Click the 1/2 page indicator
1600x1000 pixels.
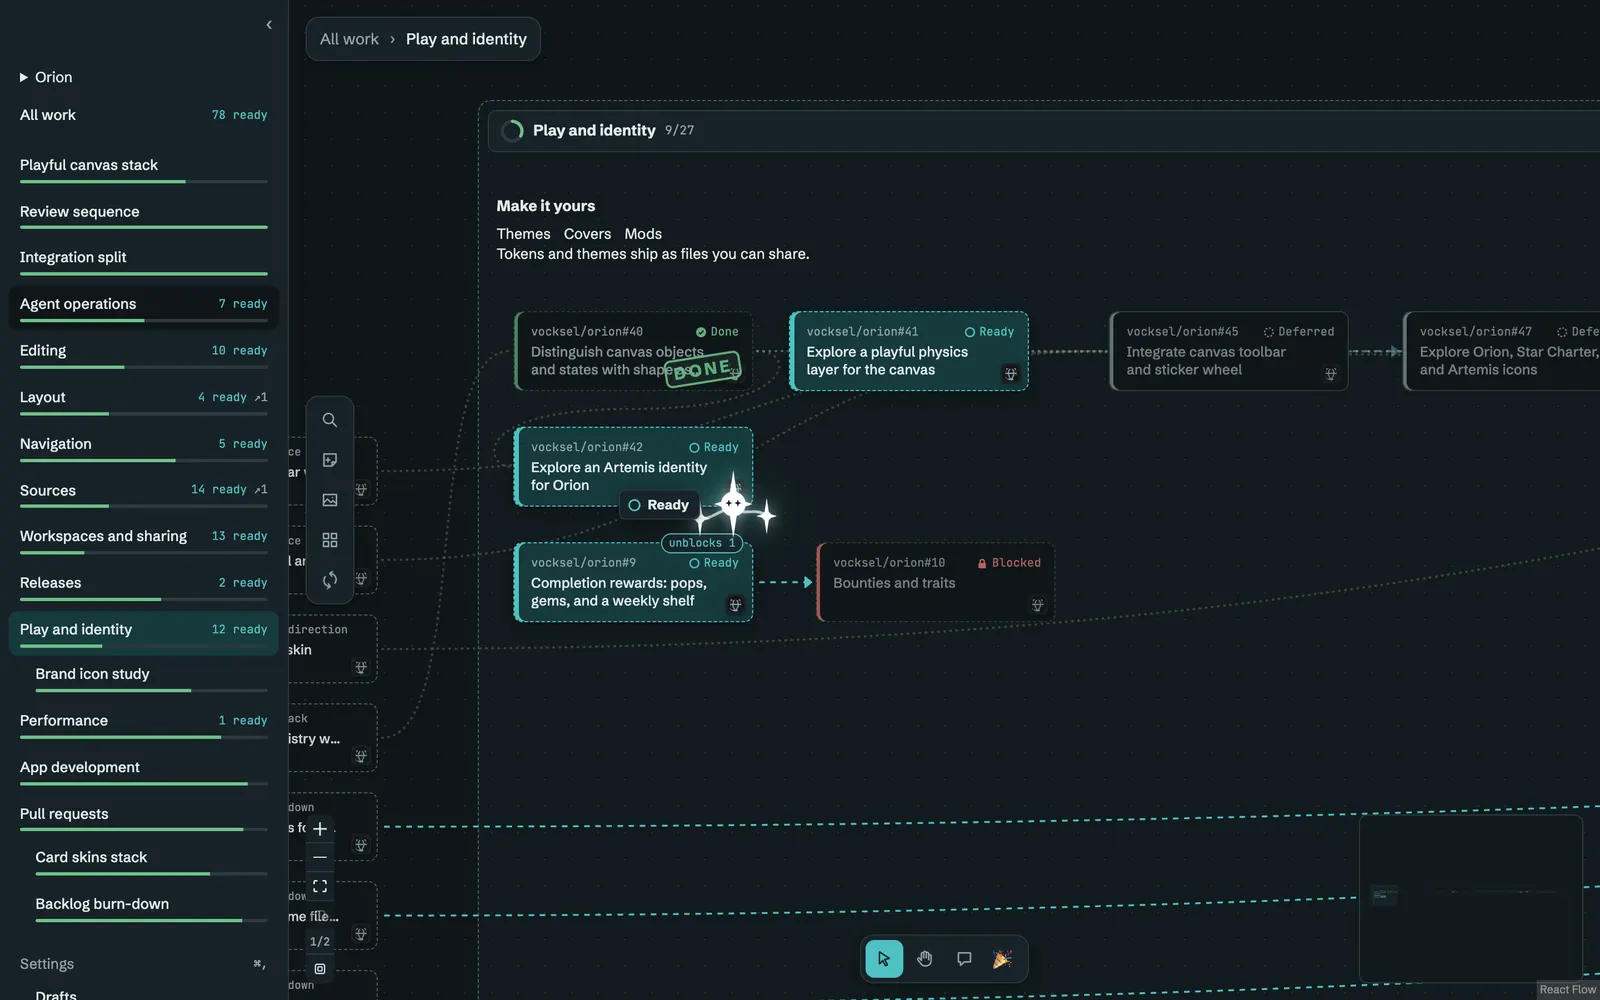[x=320, y=942]
